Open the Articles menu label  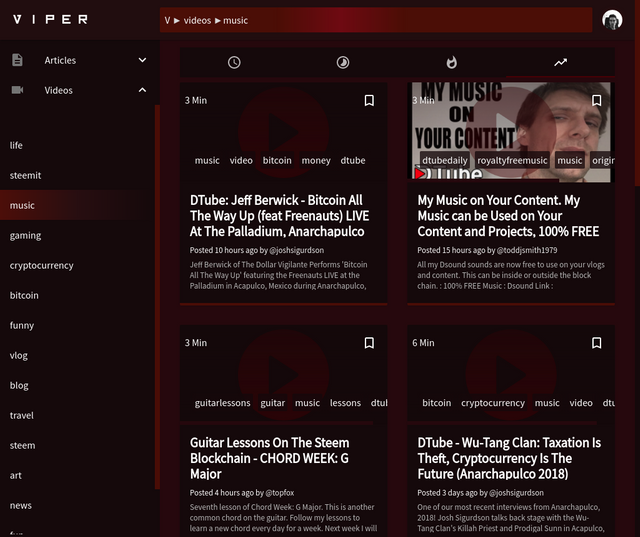tap(60, 60)
